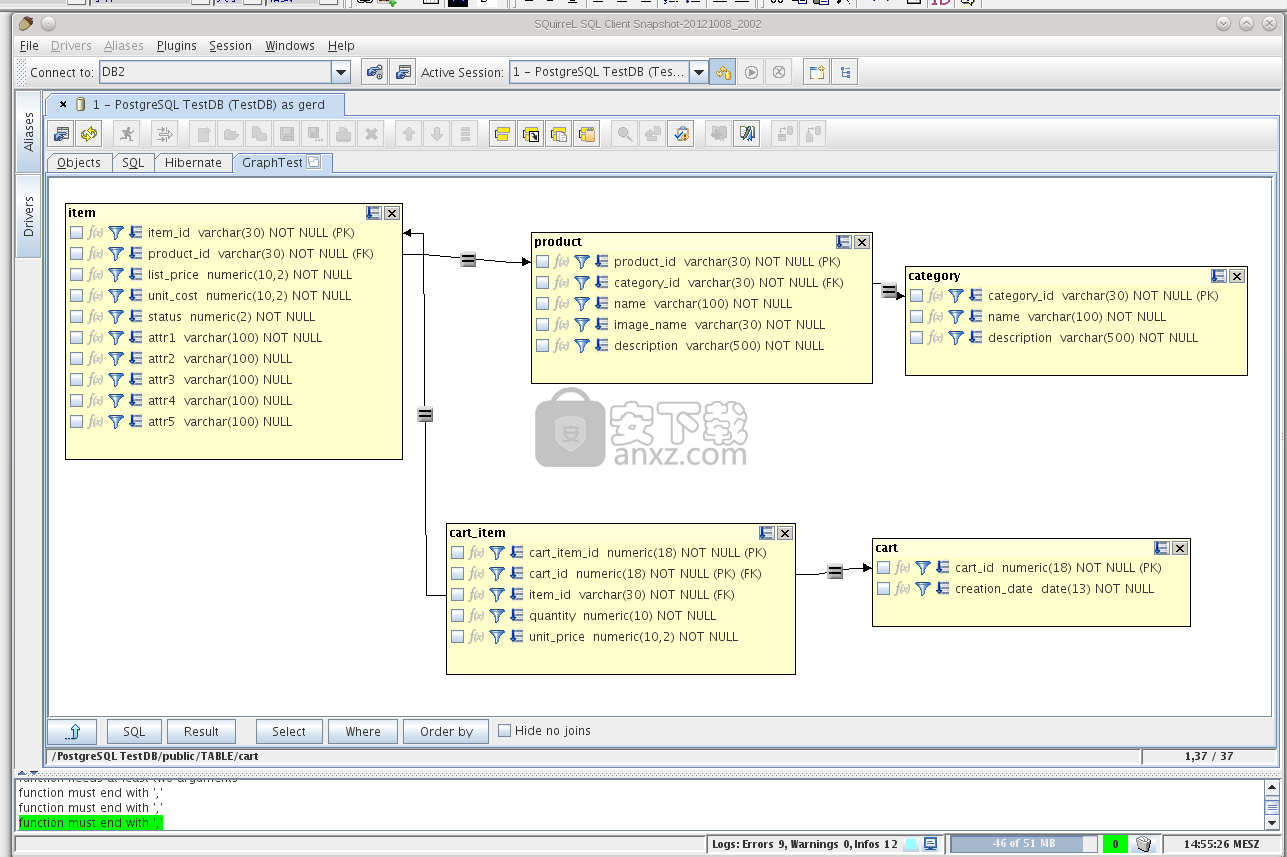Check the description checkbox in category table

click(917, 337)
